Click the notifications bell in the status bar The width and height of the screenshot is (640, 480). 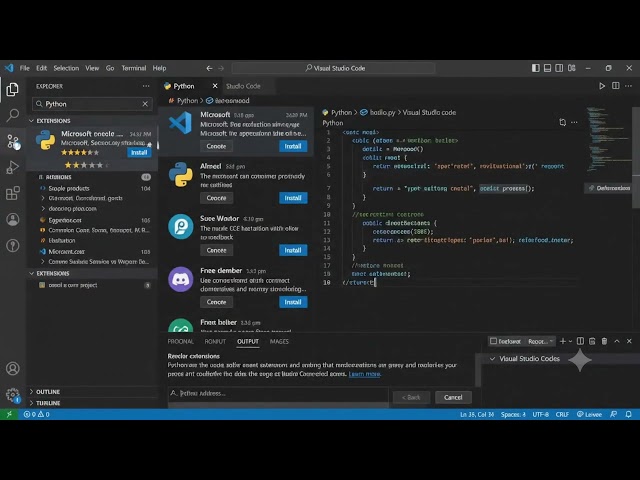point(629,414)
